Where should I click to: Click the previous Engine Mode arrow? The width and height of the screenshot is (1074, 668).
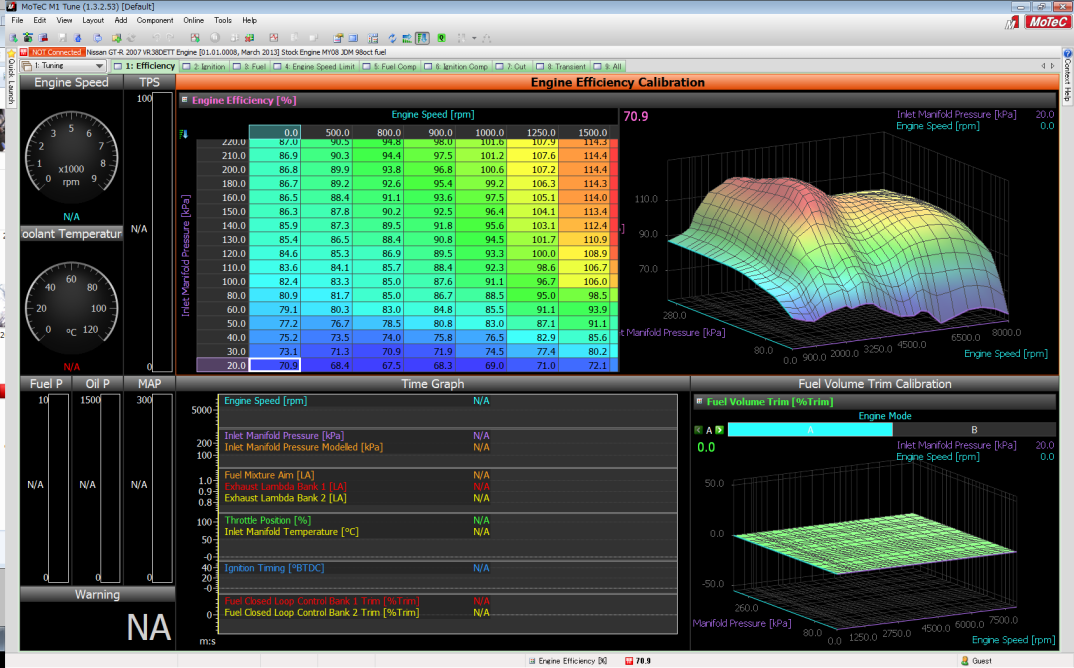[699, 430]
